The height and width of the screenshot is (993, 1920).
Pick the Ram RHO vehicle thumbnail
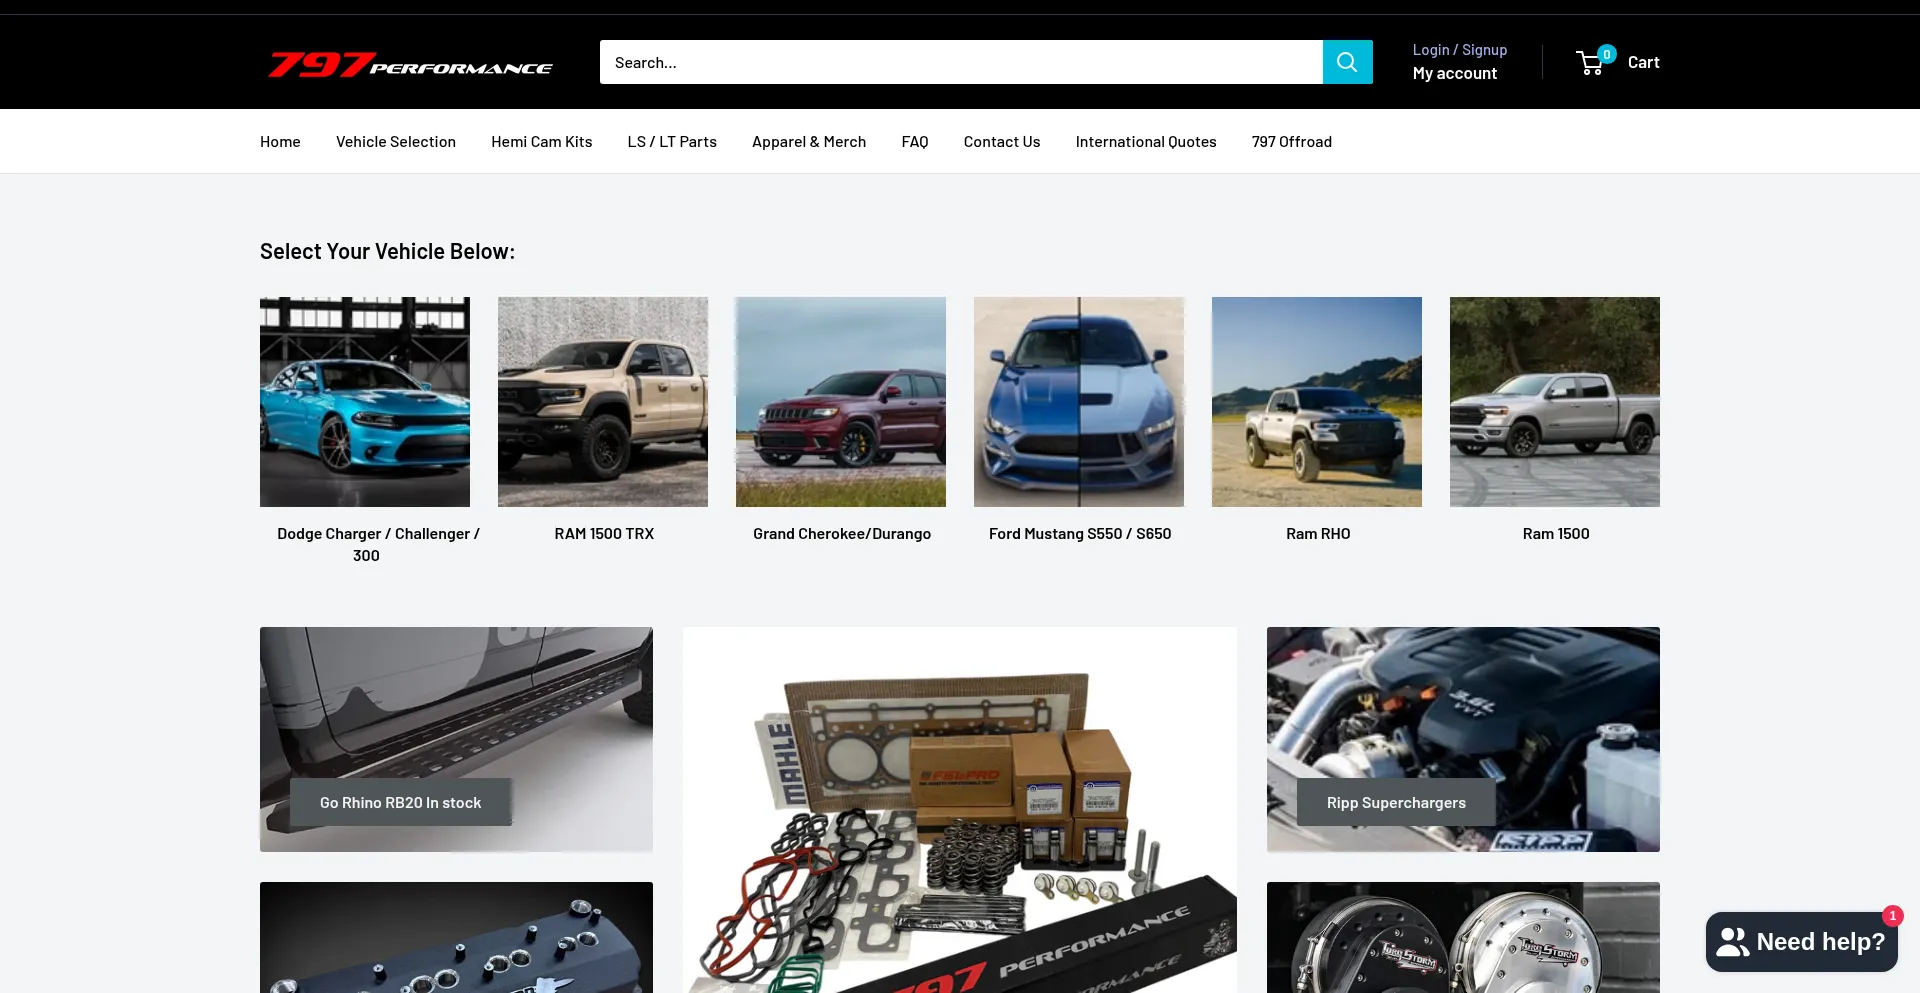click(x=1316, y=401)
